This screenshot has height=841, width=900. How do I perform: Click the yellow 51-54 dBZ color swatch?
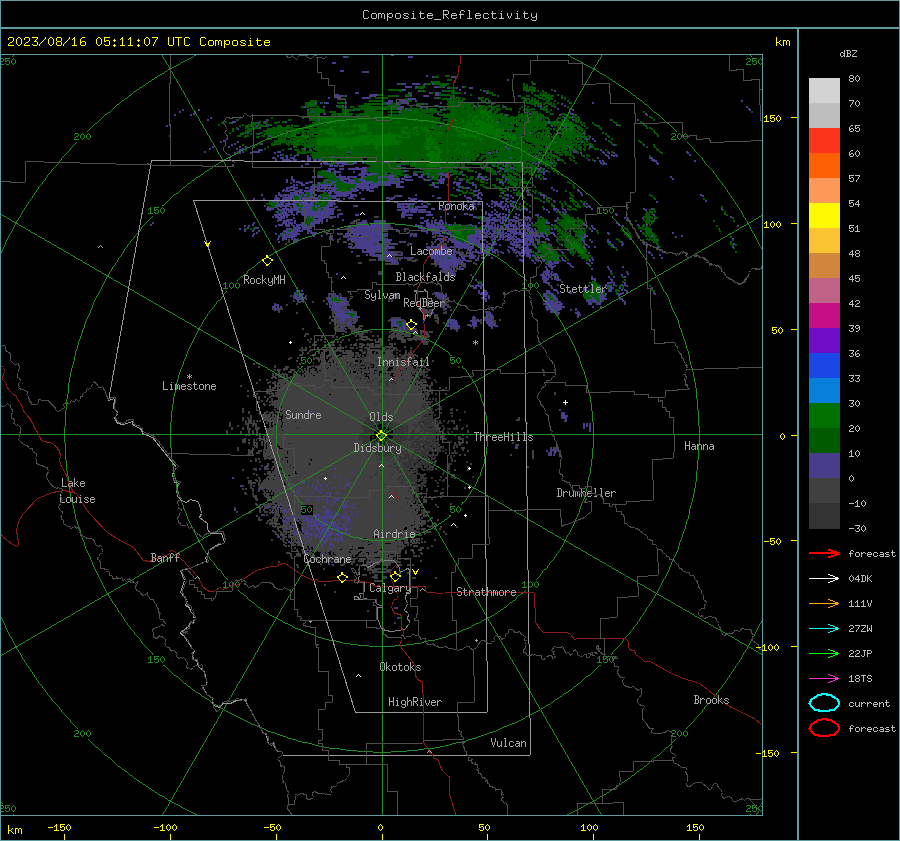click(x=824, y=216)
